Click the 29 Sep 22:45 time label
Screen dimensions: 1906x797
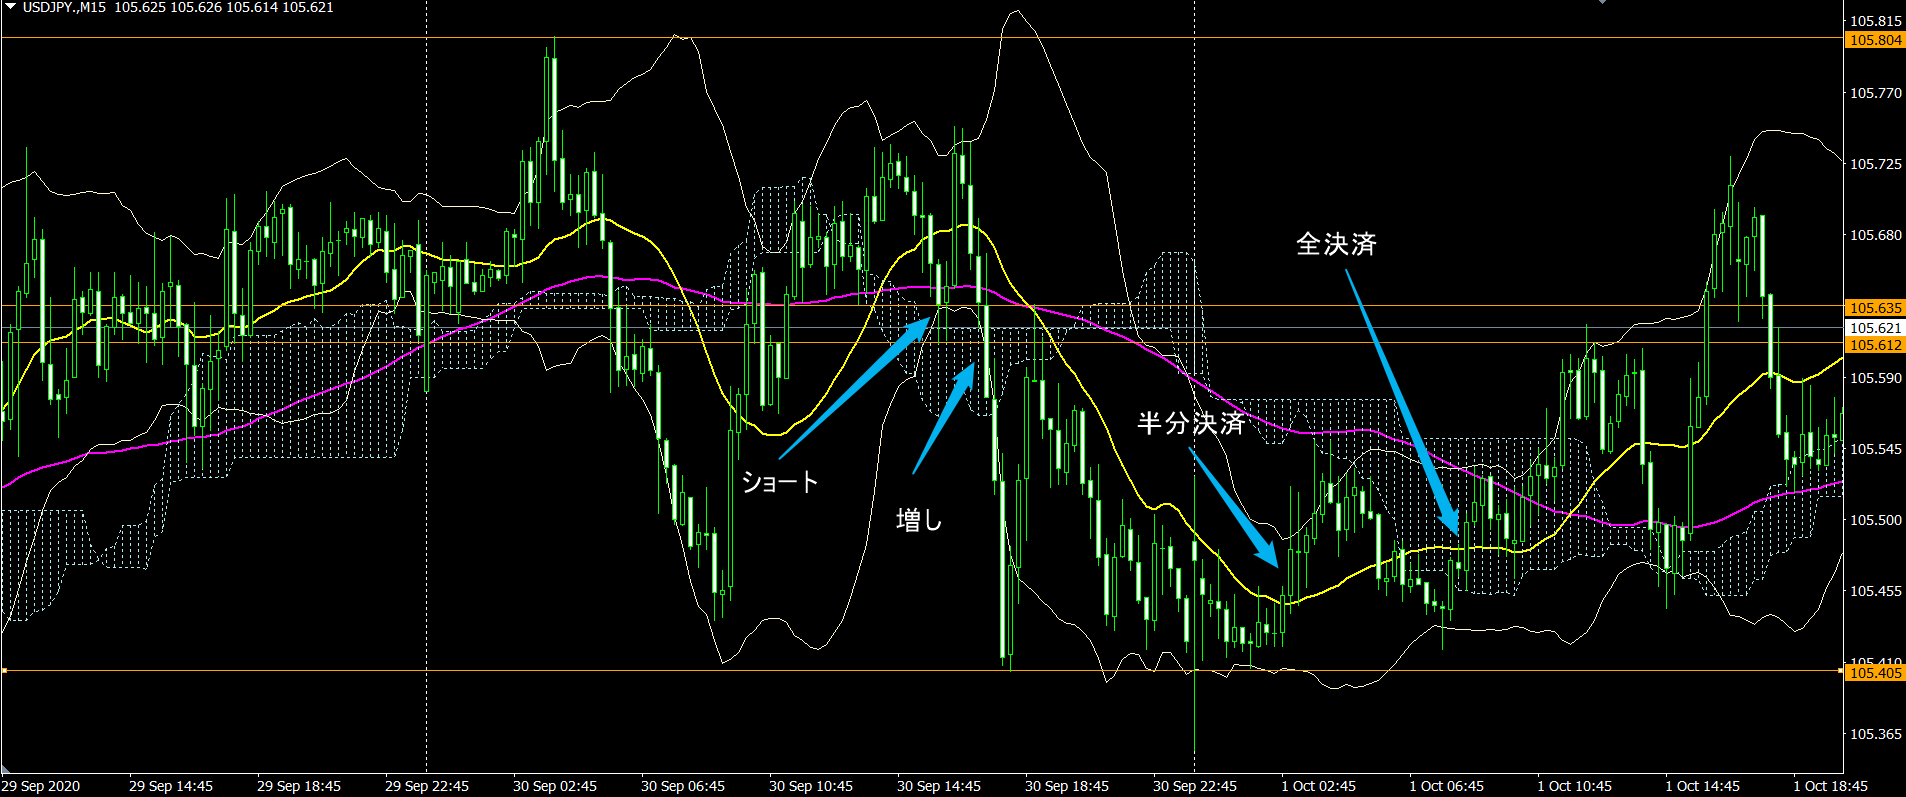point(427,786)
